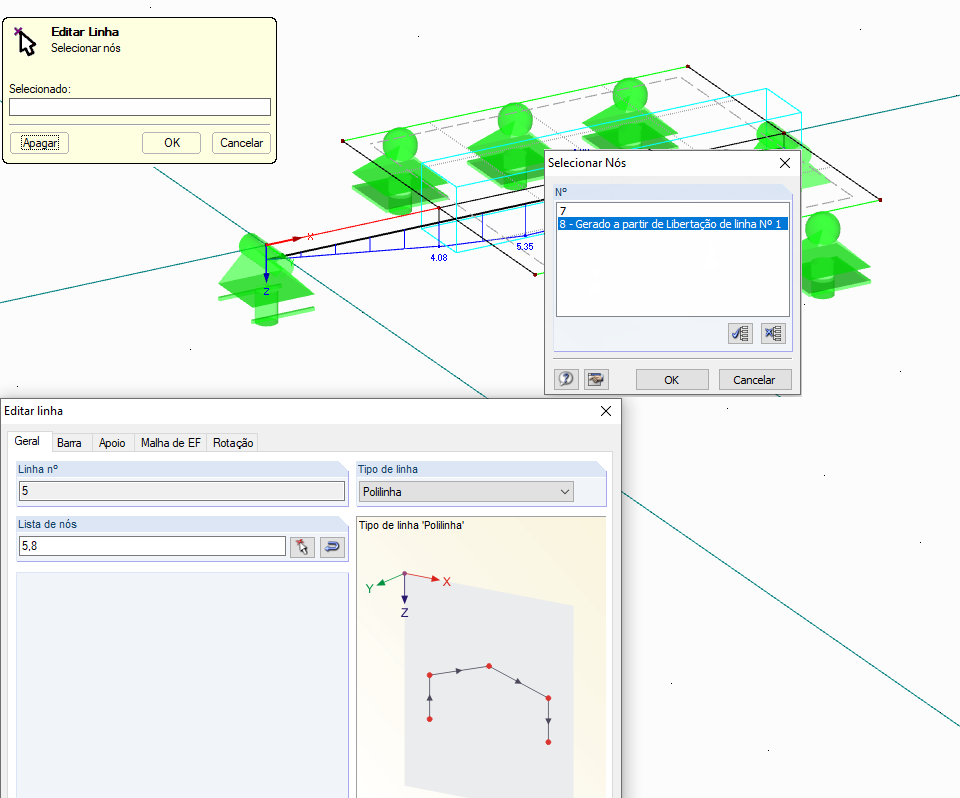Open the Malha de EF tab
This screenshot has height=798, width=960.
171,443
